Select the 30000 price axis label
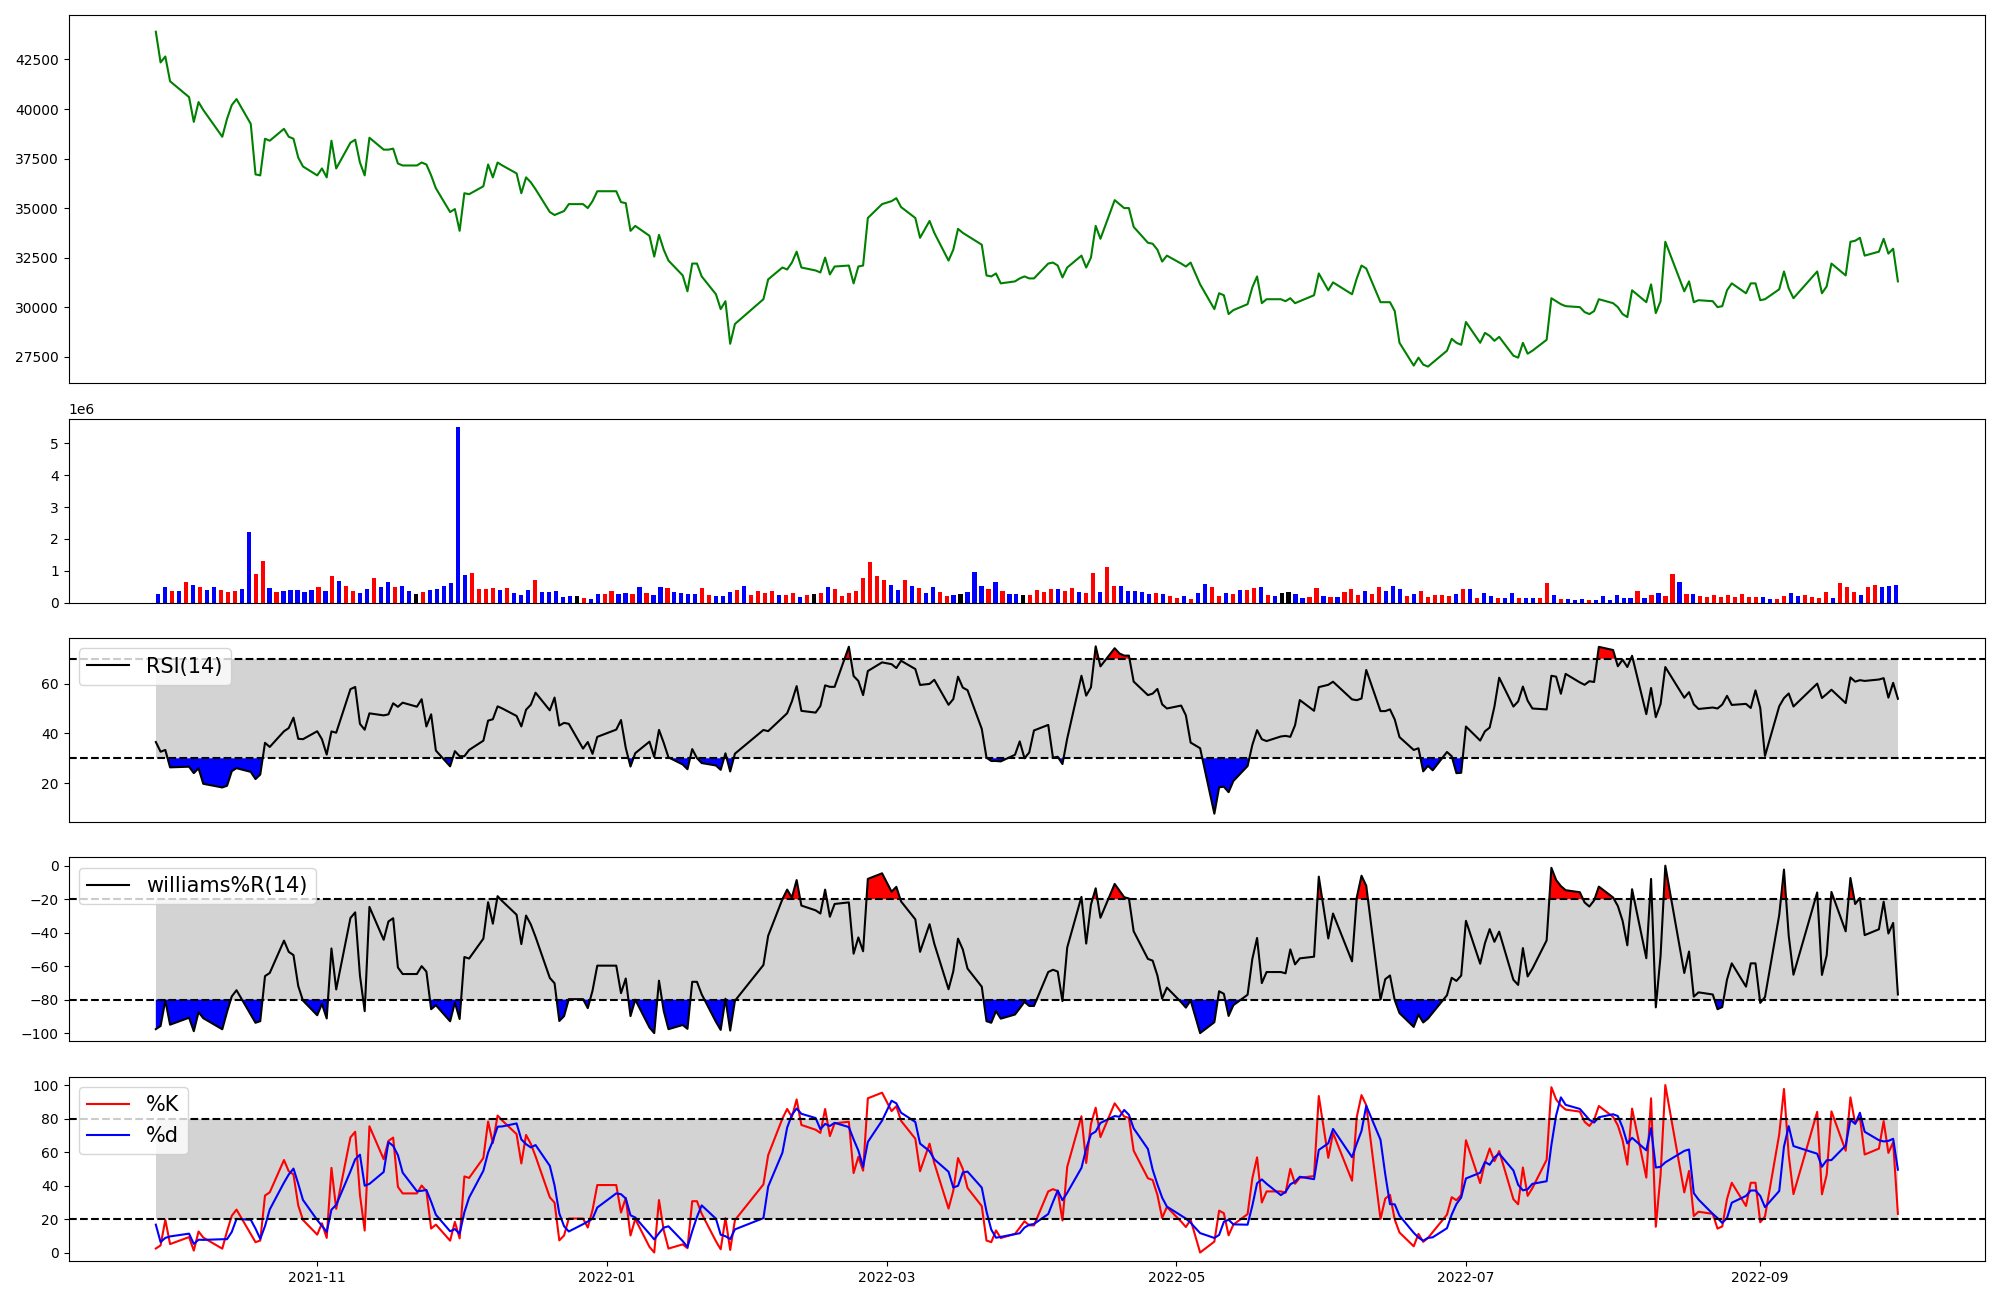 pos(37,308)
